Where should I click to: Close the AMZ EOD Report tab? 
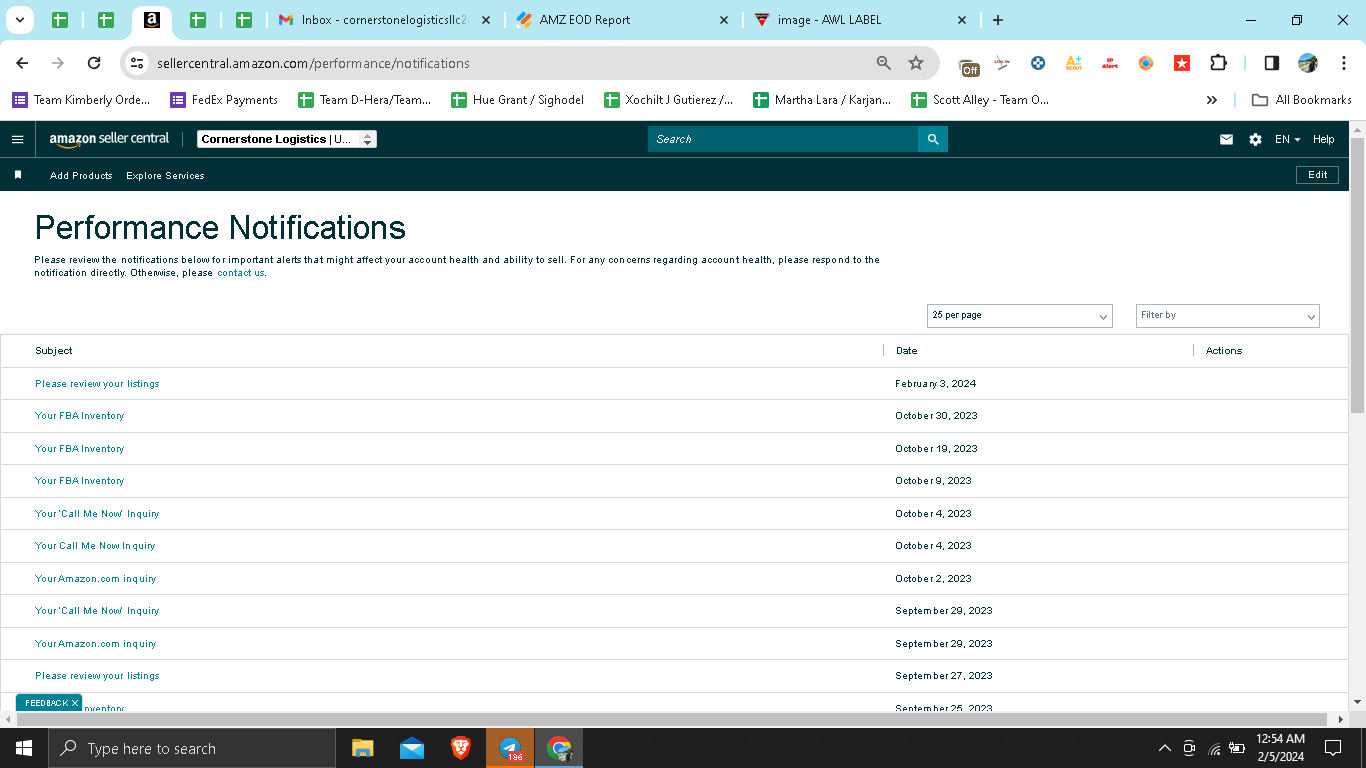coord(724,20)
